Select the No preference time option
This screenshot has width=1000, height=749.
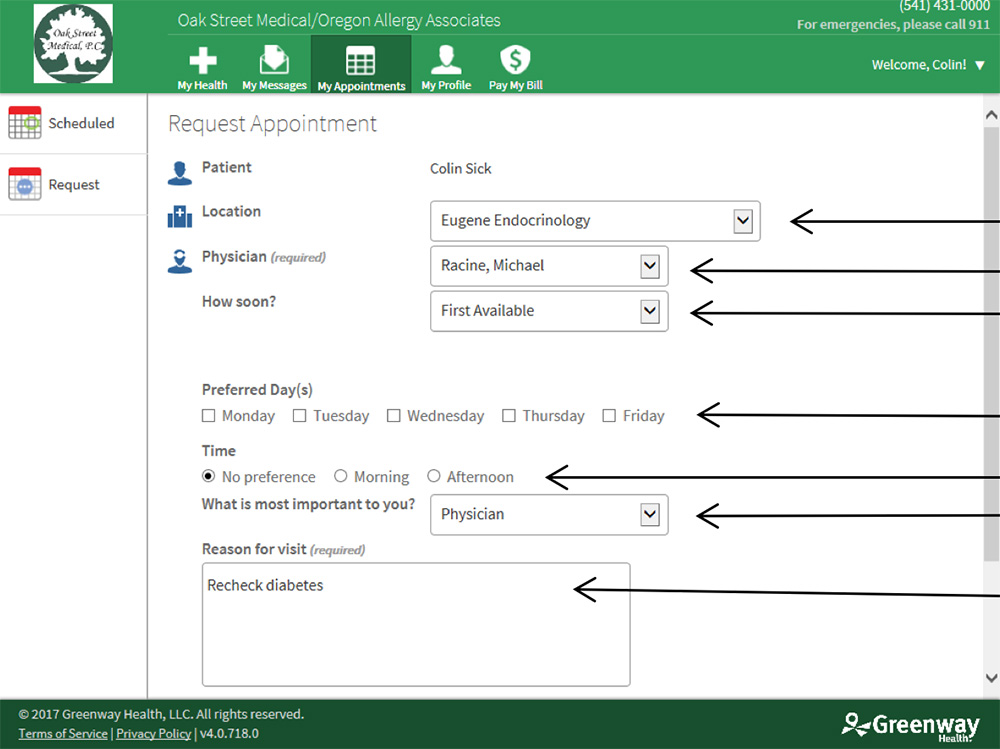click(209, 476)
